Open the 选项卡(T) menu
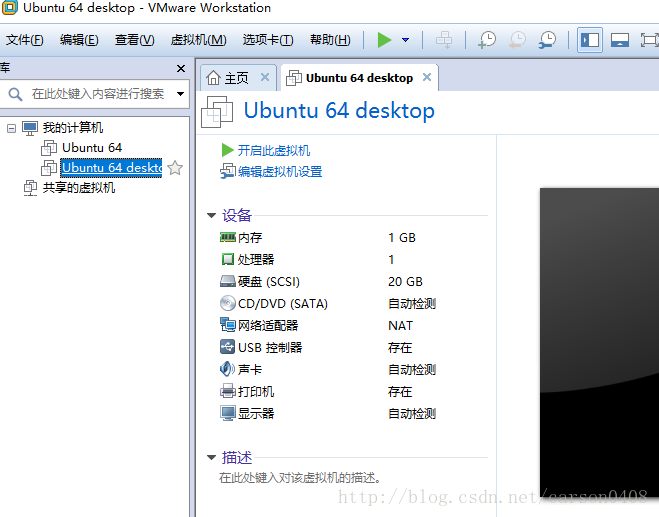This screenshot has width=659, height=517. coord(268,40)
